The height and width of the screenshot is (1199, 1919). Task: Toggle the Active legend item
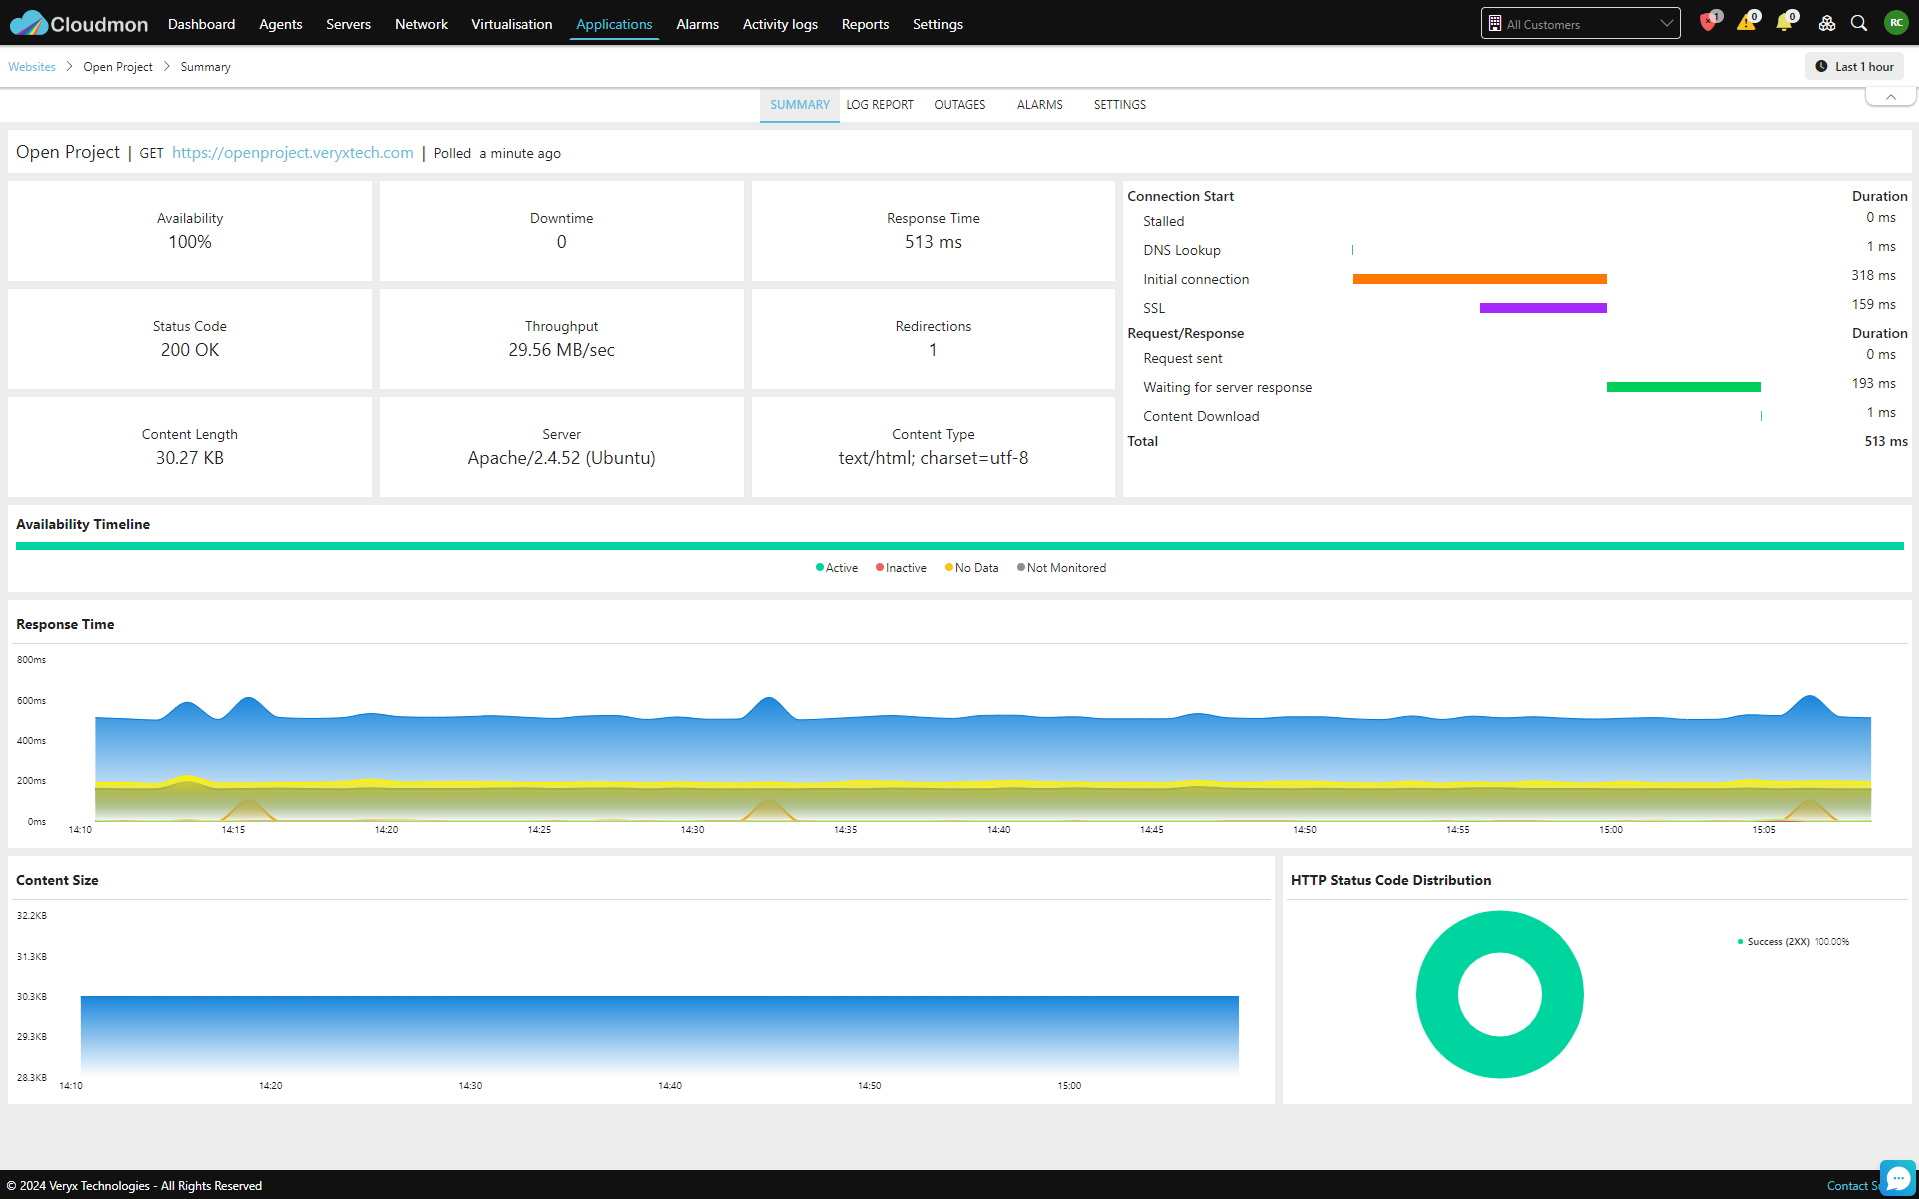(x=837, y=568)
